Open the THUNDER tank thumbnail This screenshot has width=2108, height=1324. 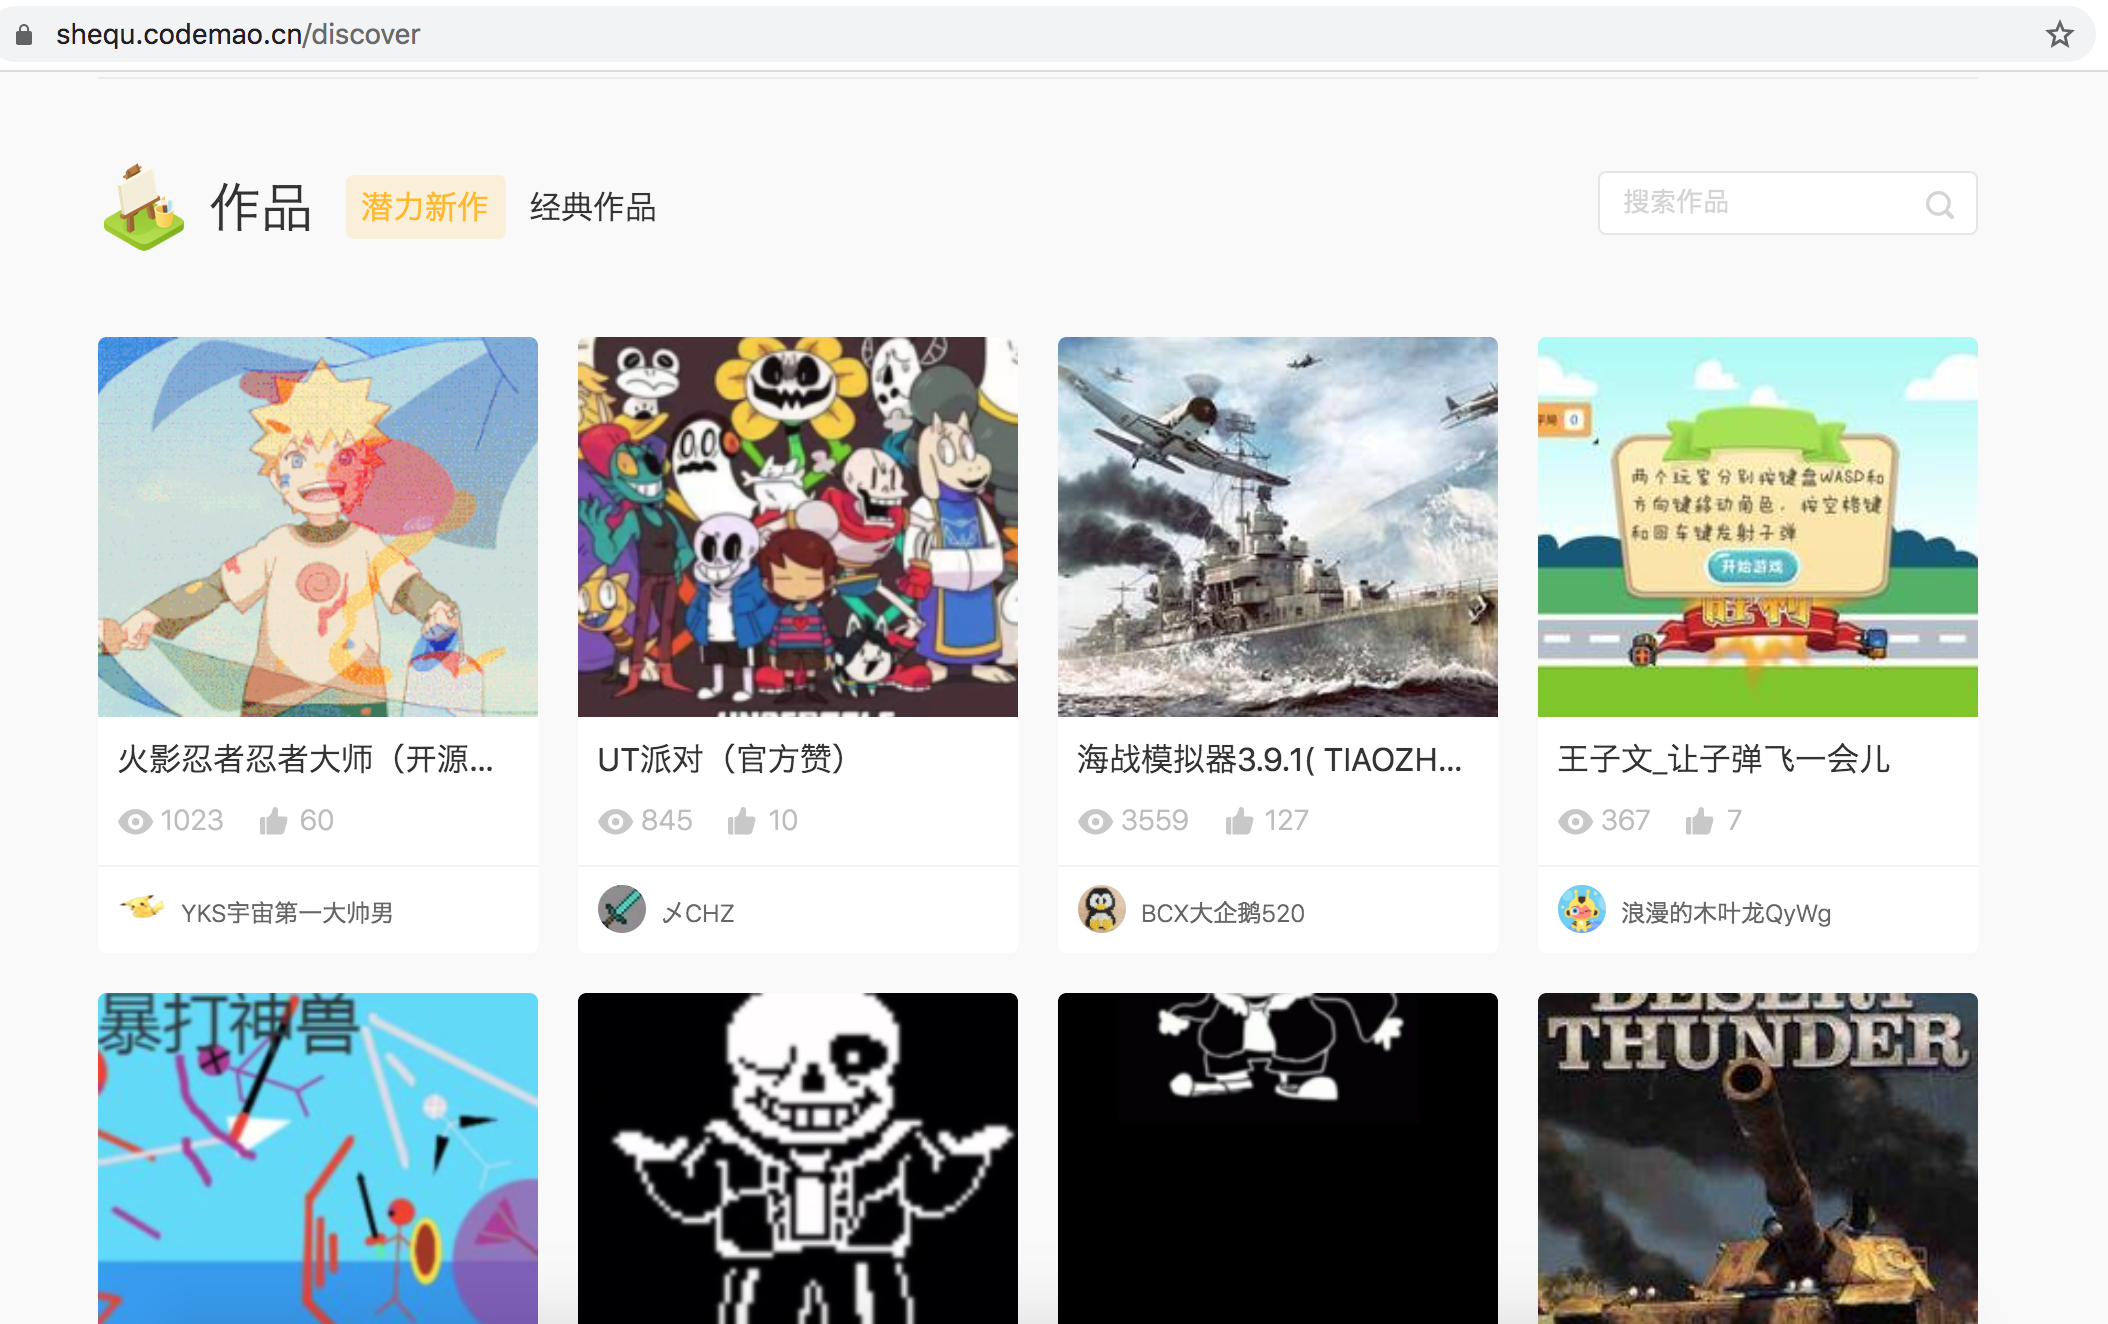coord(1758,1158)
